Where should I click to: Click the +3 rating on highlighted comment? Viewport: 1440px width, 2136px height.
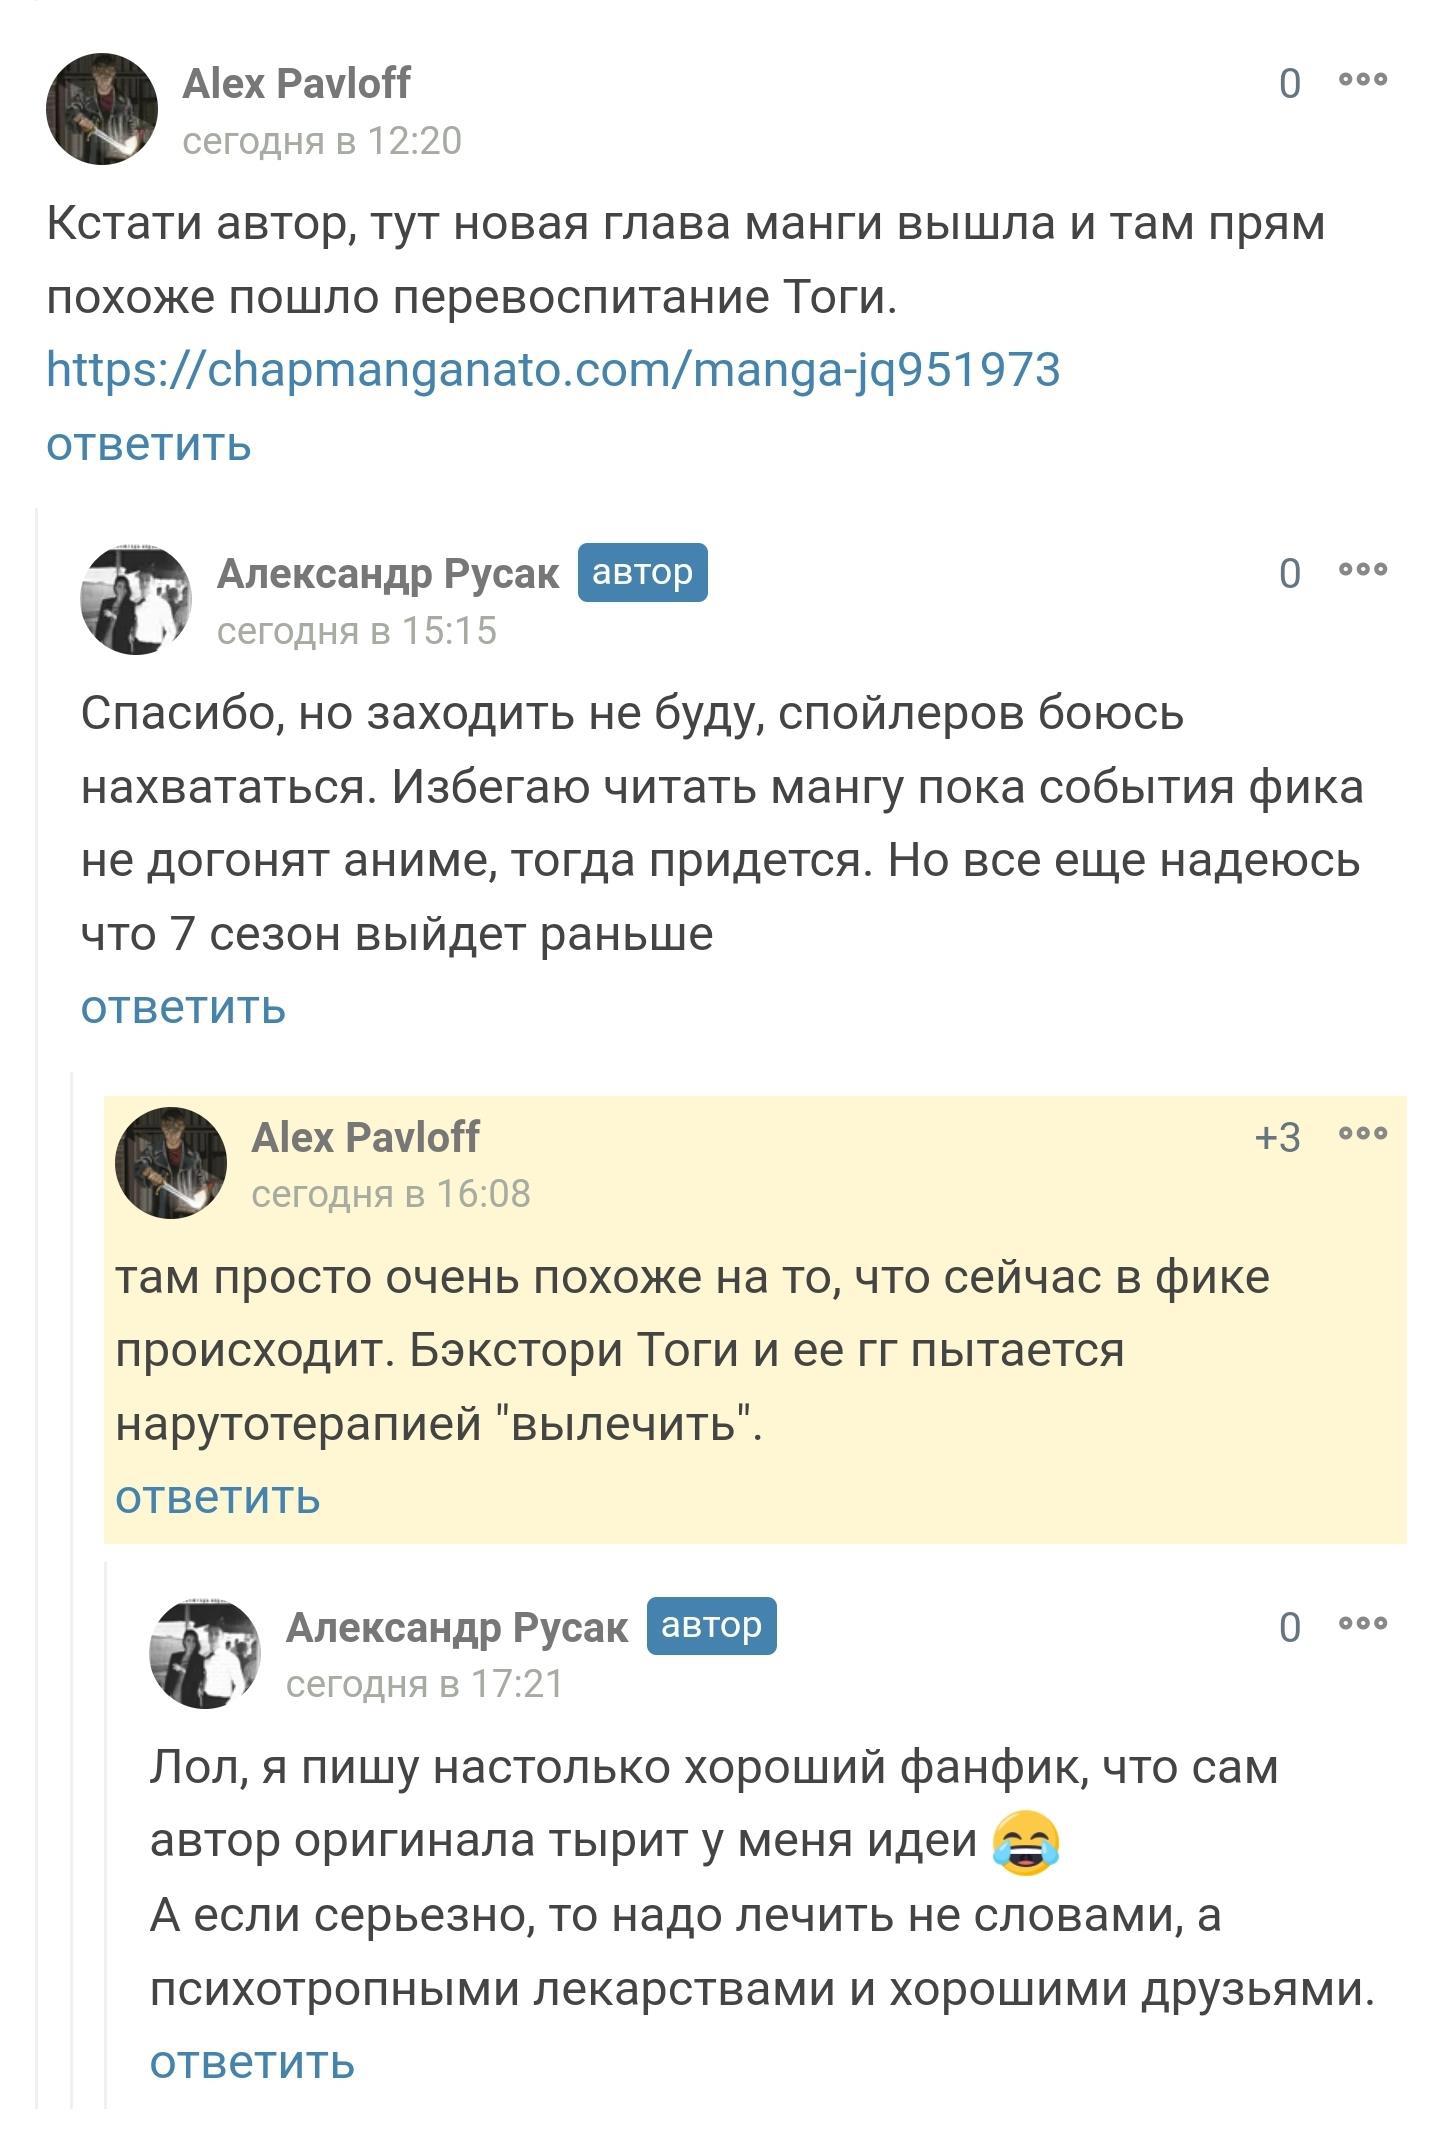pyautogui.click(x=1277, y=1137)
